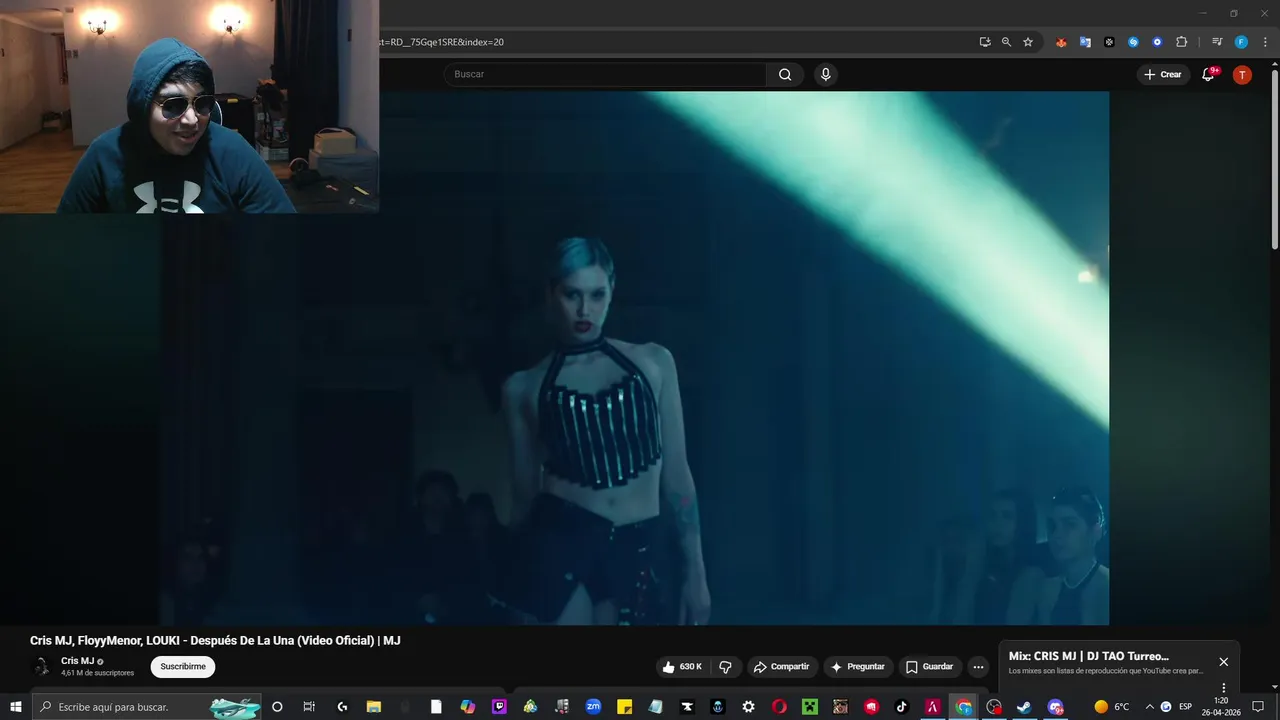Image resolution: width=1280 pixels, height=720 pixels.
Task: Open Task View on taskbar
Action: pos(309,707)
